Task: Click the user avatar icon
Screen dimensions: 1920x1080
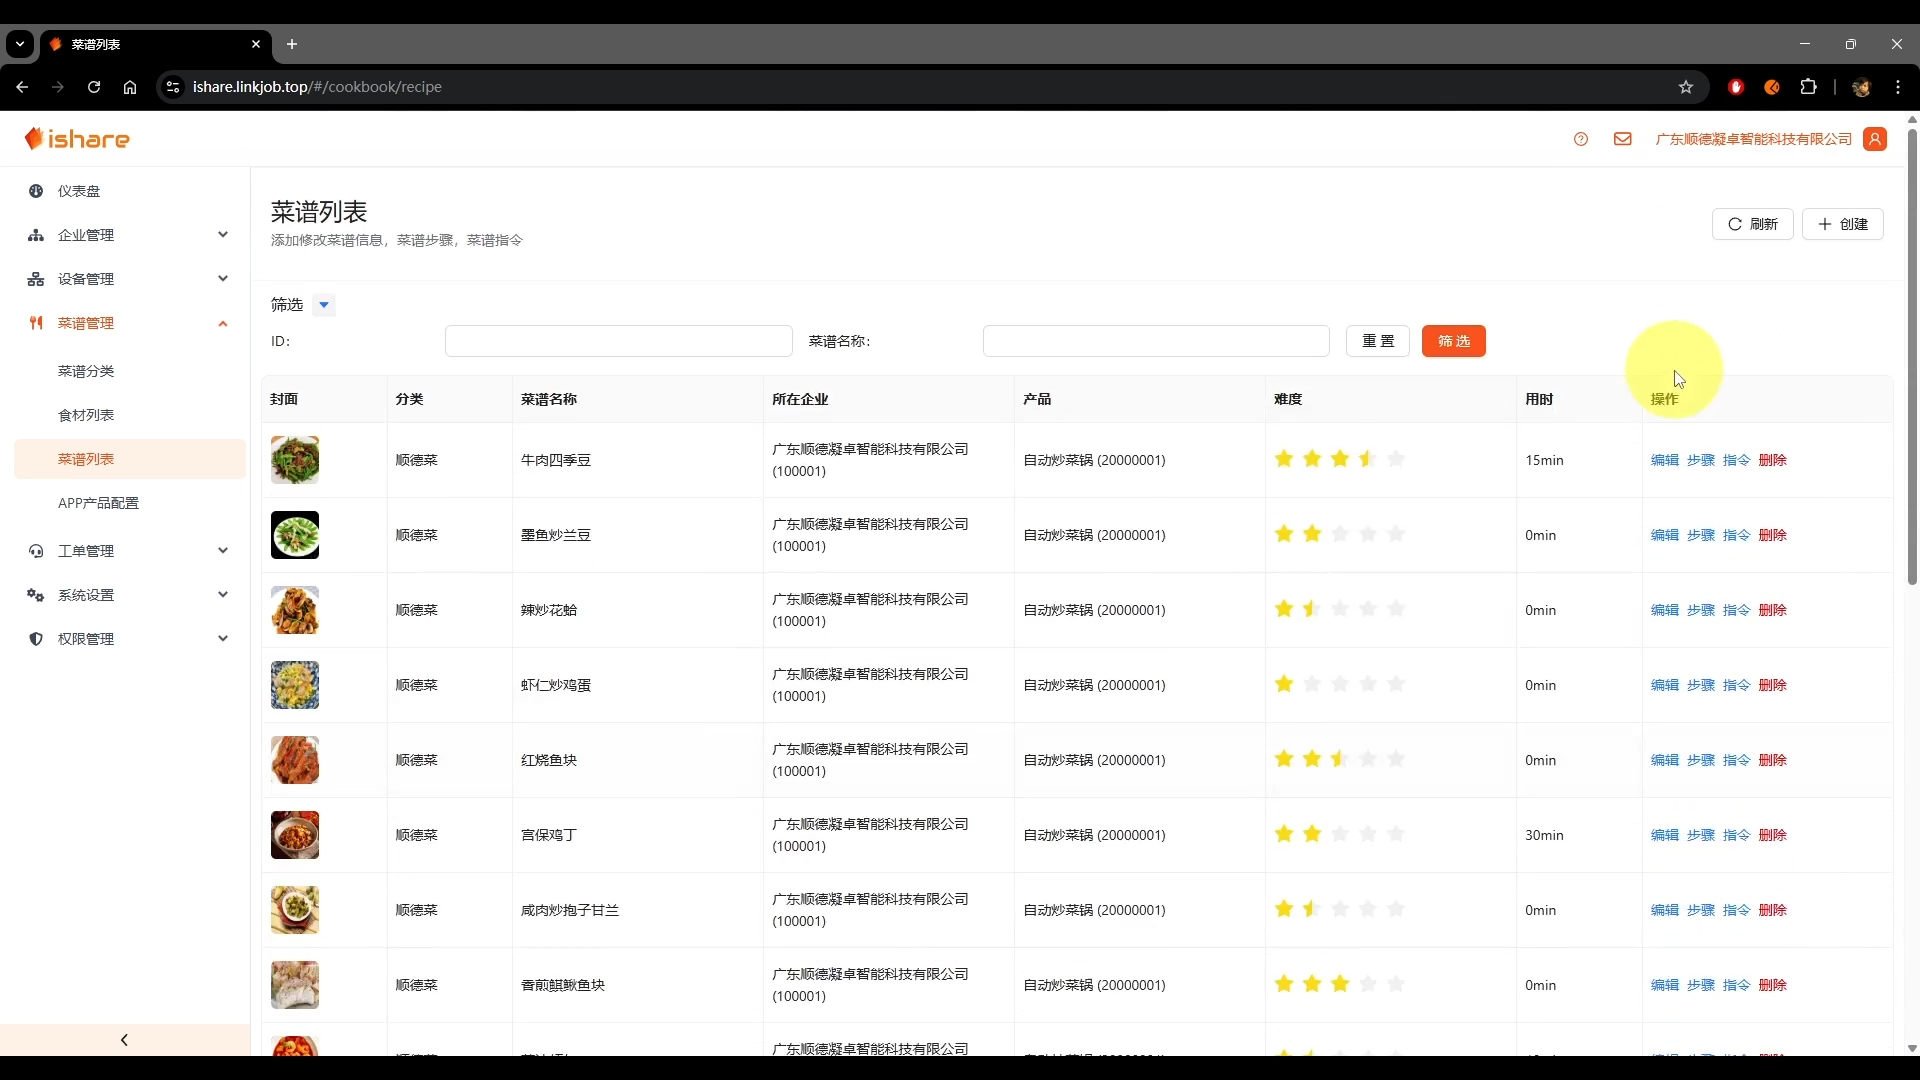Action: pyautogui.click(x=1875, y=139)
